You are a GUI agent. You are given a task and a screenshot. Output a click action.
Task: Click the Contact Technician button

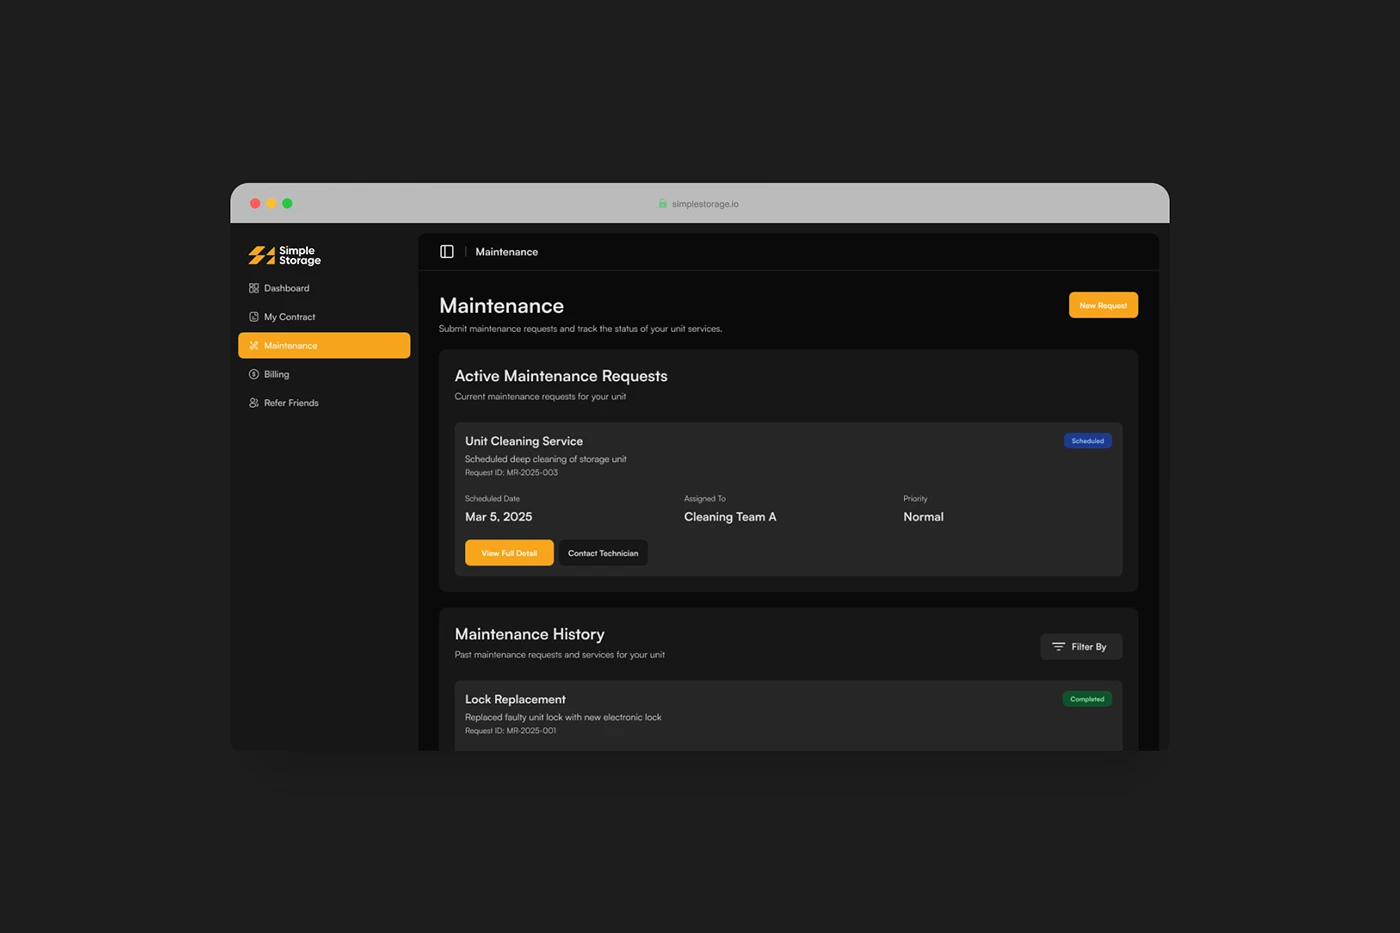click(x=602, y=552)
